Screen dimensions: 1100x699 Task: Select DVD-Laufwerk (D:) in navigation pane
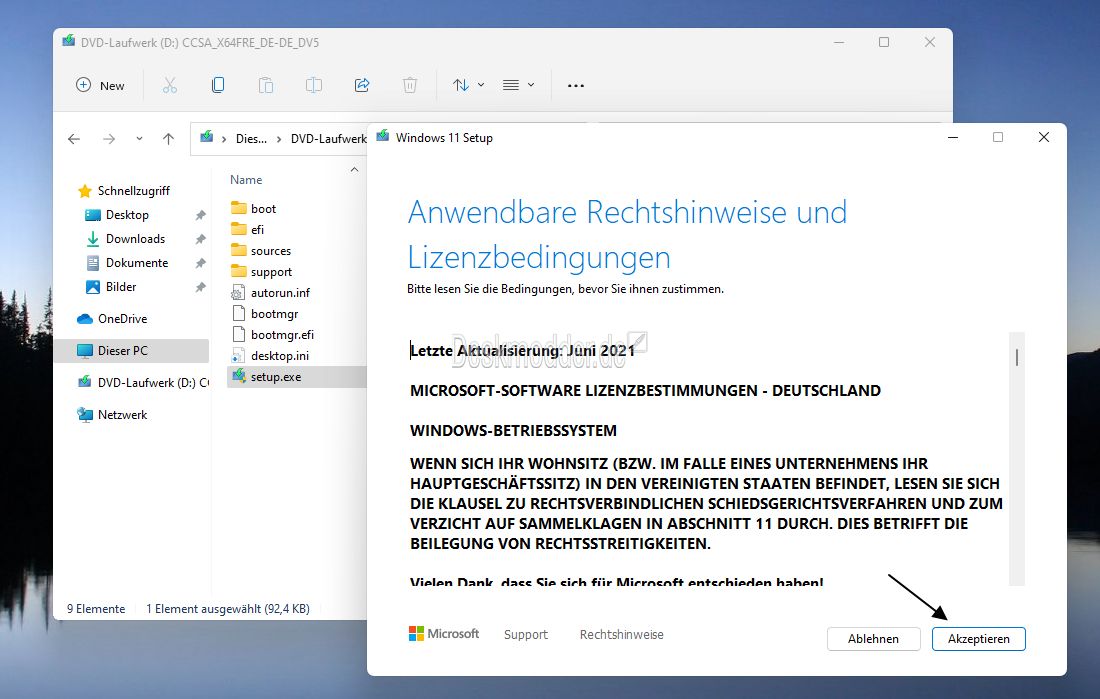[x=144, y=382]
